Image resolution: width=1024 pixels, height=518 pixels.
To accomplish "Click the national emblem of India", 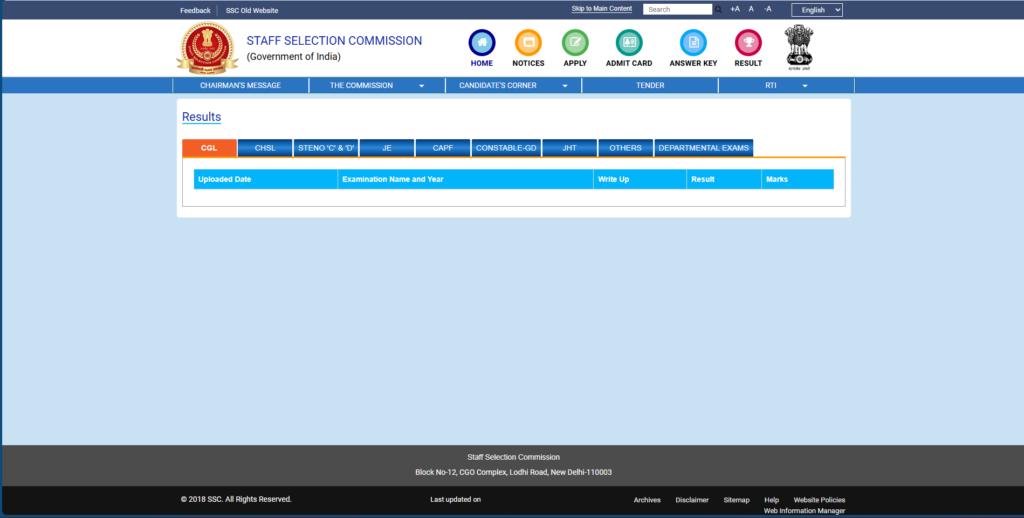I will coord(799,48).
